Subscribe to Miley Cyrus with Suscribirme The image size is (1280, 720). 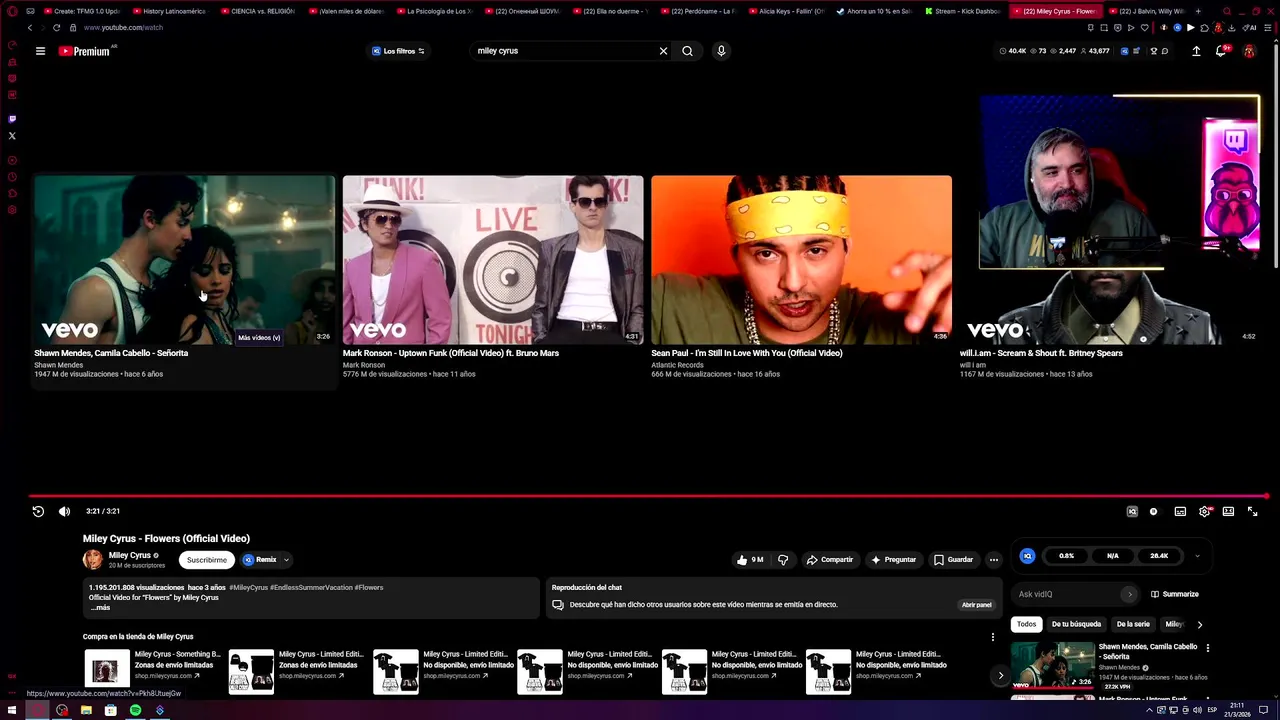pyautogui.click(x=207, y=560)
